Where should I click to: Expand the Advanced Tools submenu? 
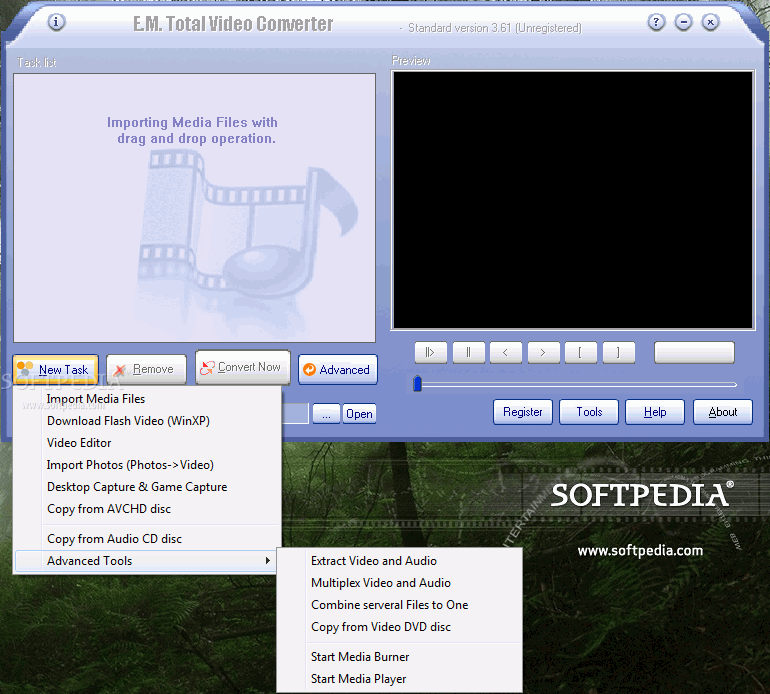147,561
